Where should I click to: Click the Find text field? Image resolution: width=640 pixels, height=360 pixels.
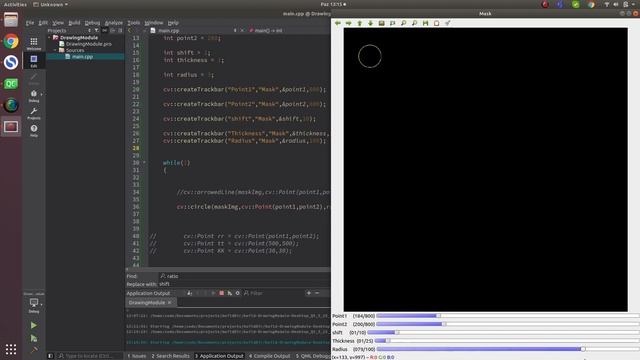point(244,276)
